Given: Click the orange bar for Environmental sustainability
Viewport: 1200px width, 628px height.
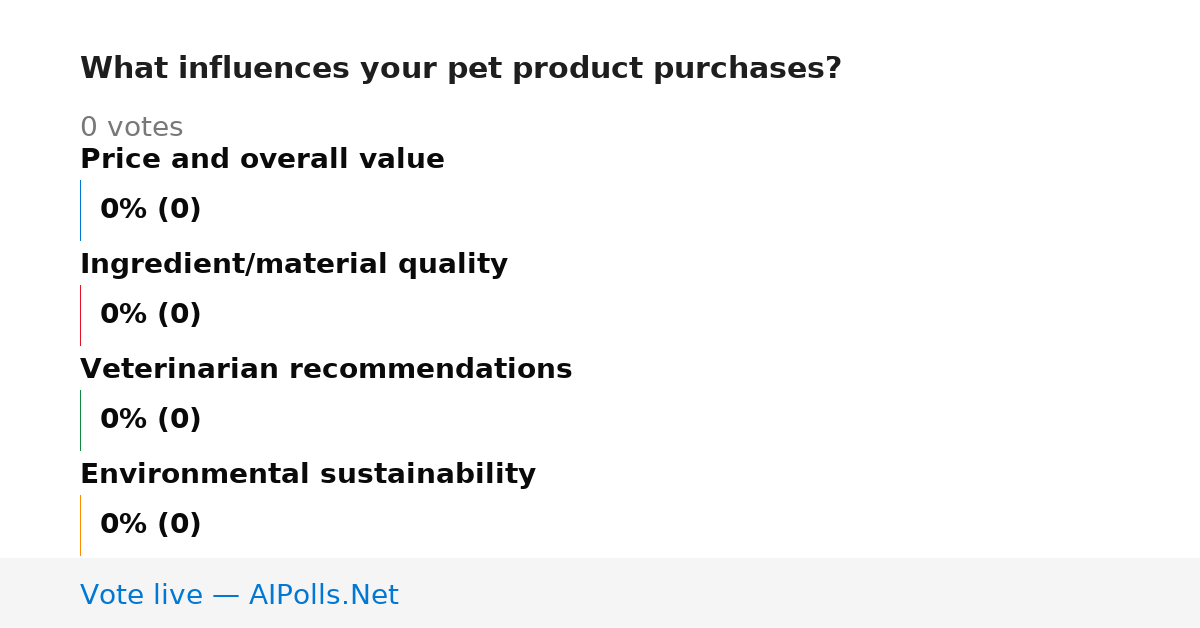Looking at the screenshot, I should tap(80, 525).
